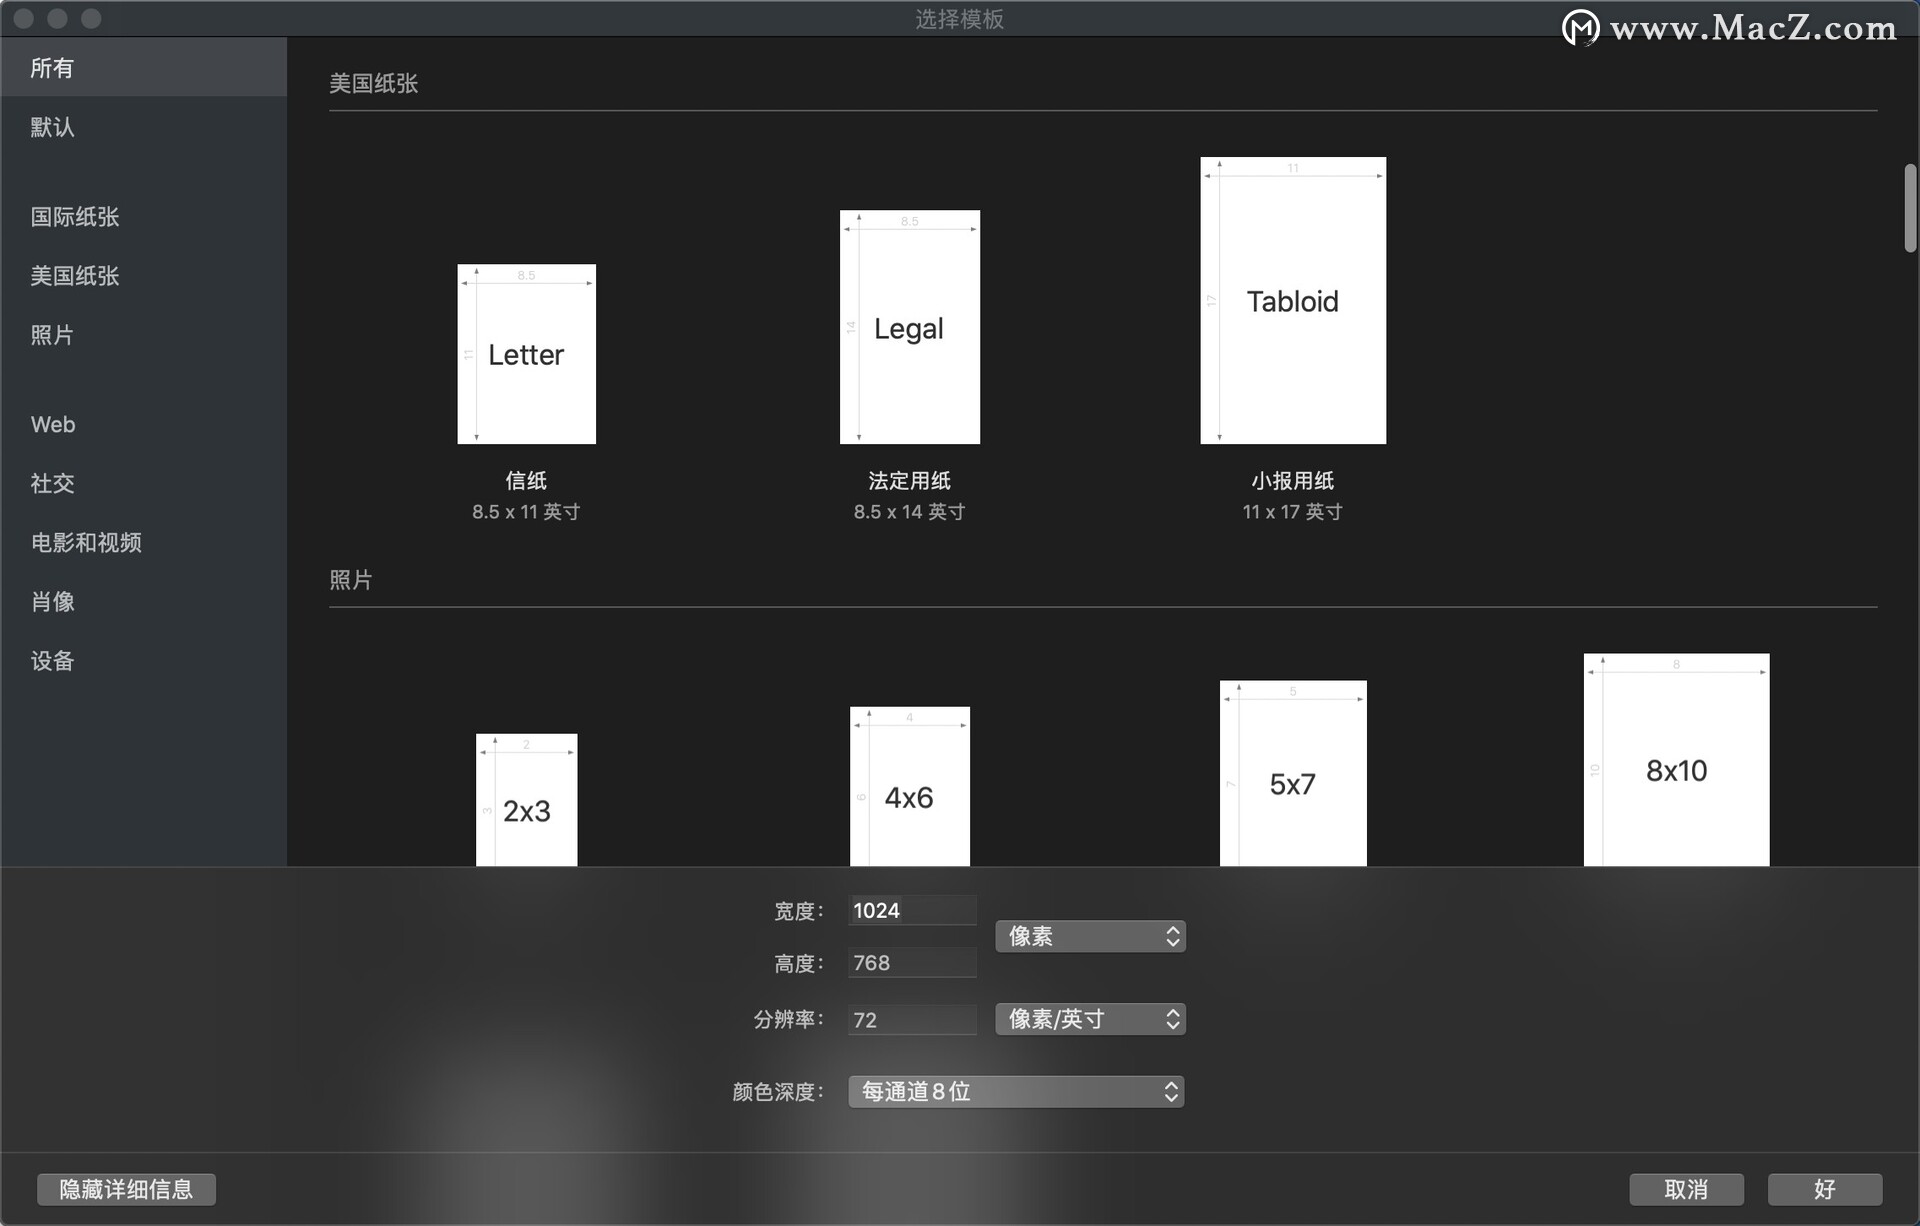1920x1226 pixels.
Task: Change color depth via 每通道8位 dropdown
Action: click(x=1014, y=1091)
